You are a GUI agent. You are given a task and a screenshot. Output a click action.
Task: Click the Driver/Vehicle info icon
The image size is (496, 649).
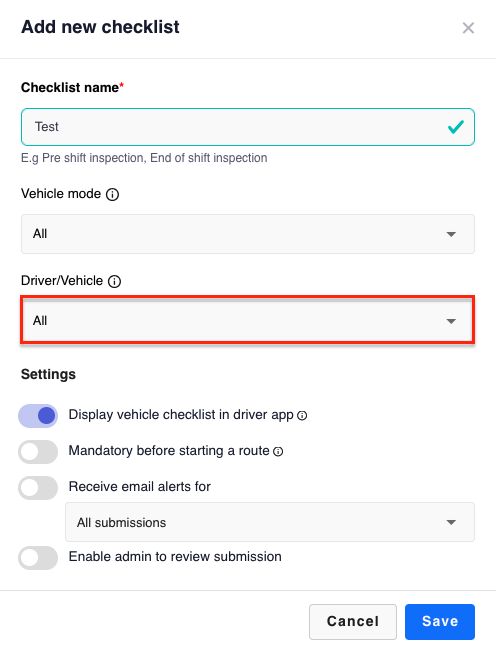pos(114,281)
